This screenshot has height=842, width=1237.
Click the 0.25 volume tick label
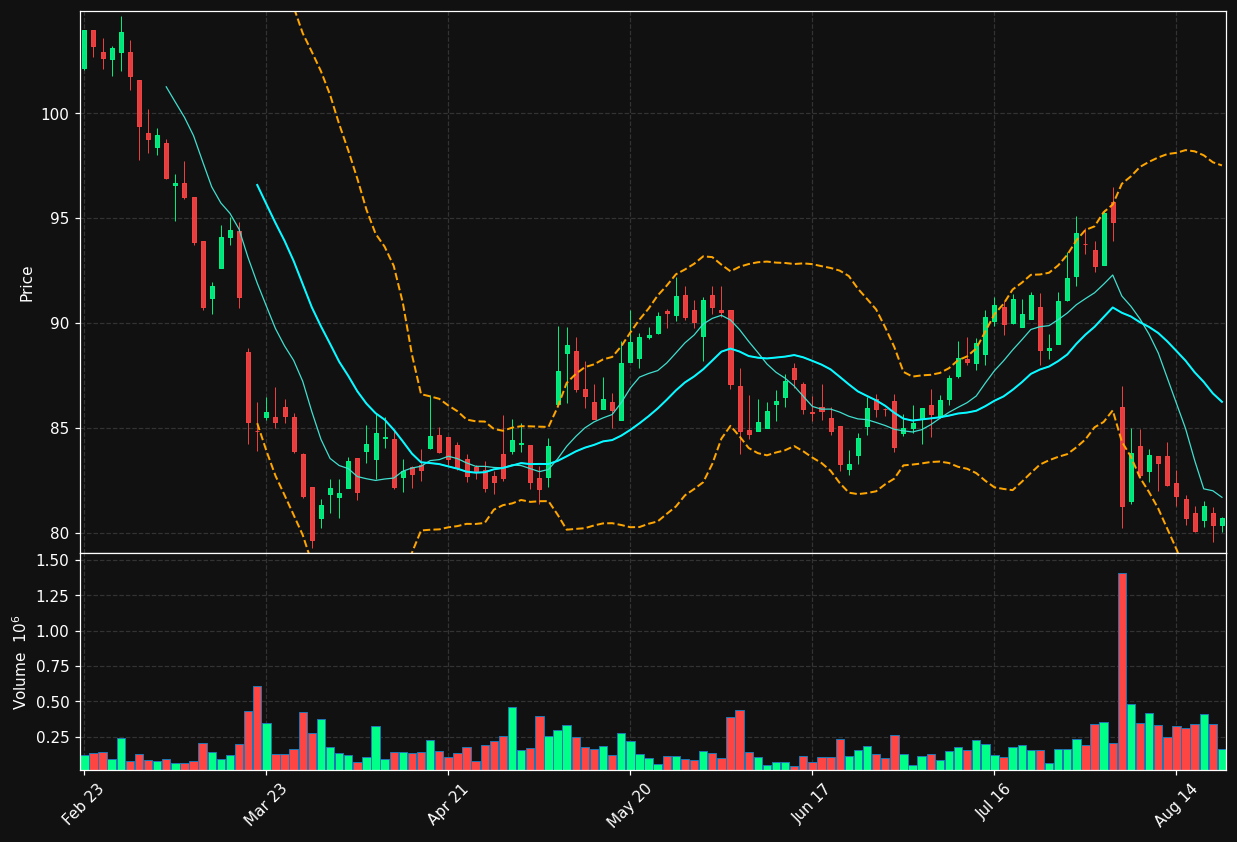pyautogui.click(x=52, y=738)
